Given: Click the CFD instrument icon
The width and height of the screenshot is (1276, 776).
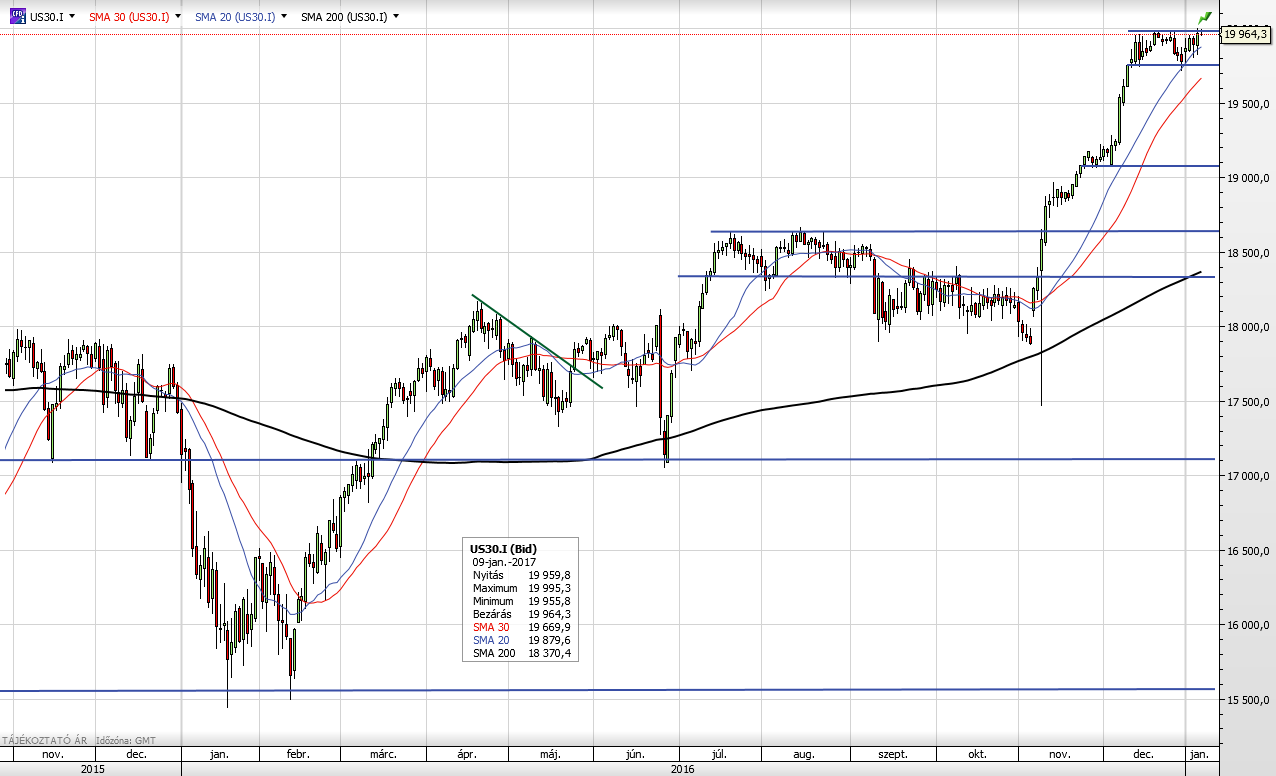Looking at the screenshot, I should (x=18, y=16).
